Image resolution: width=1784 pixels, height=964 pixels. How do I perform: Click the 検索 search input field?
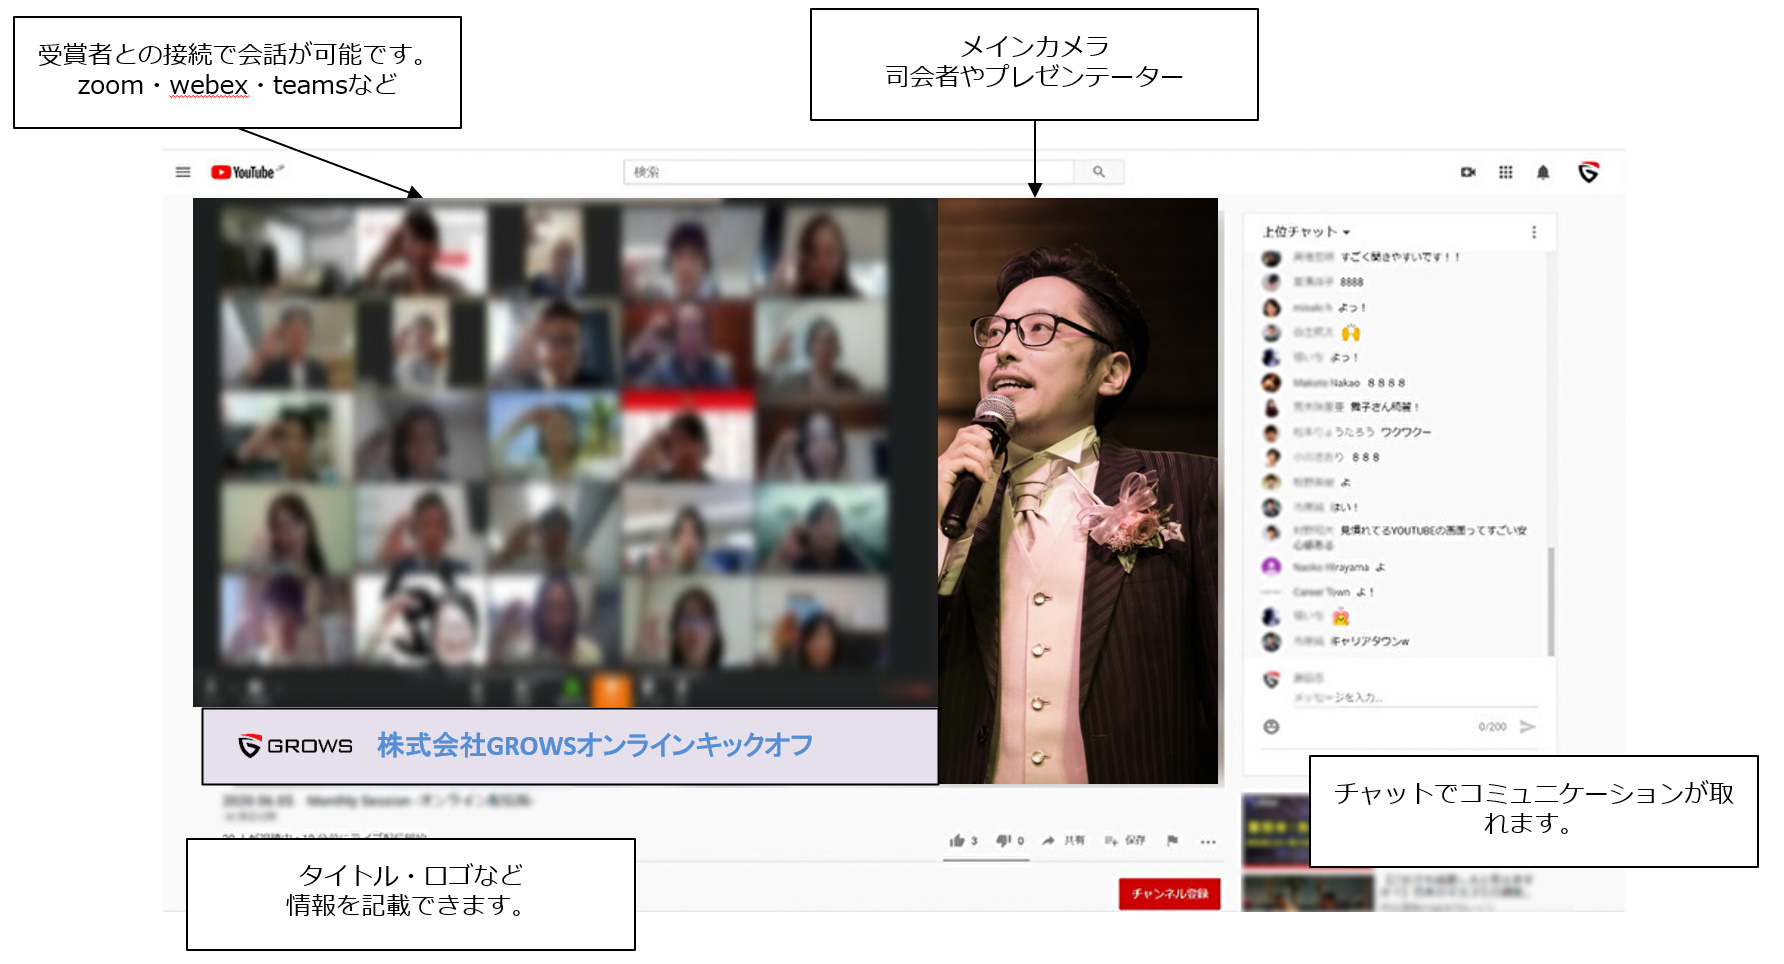[848, 172]
